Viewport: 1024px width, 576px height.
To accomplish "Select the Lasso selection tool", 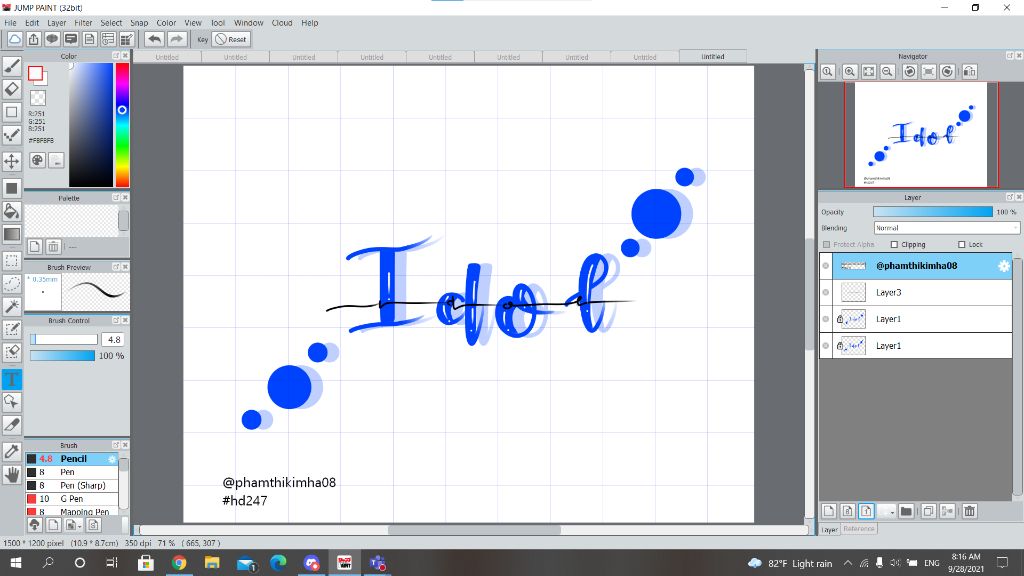I will tap(12, 283).
